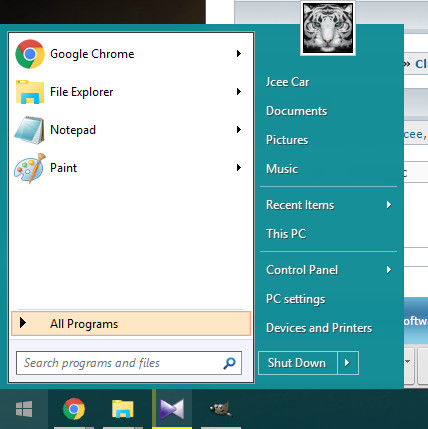Launch Paint from the start menu list
The height and width of the screenshot is (429, 428).
tap(130, 168)
